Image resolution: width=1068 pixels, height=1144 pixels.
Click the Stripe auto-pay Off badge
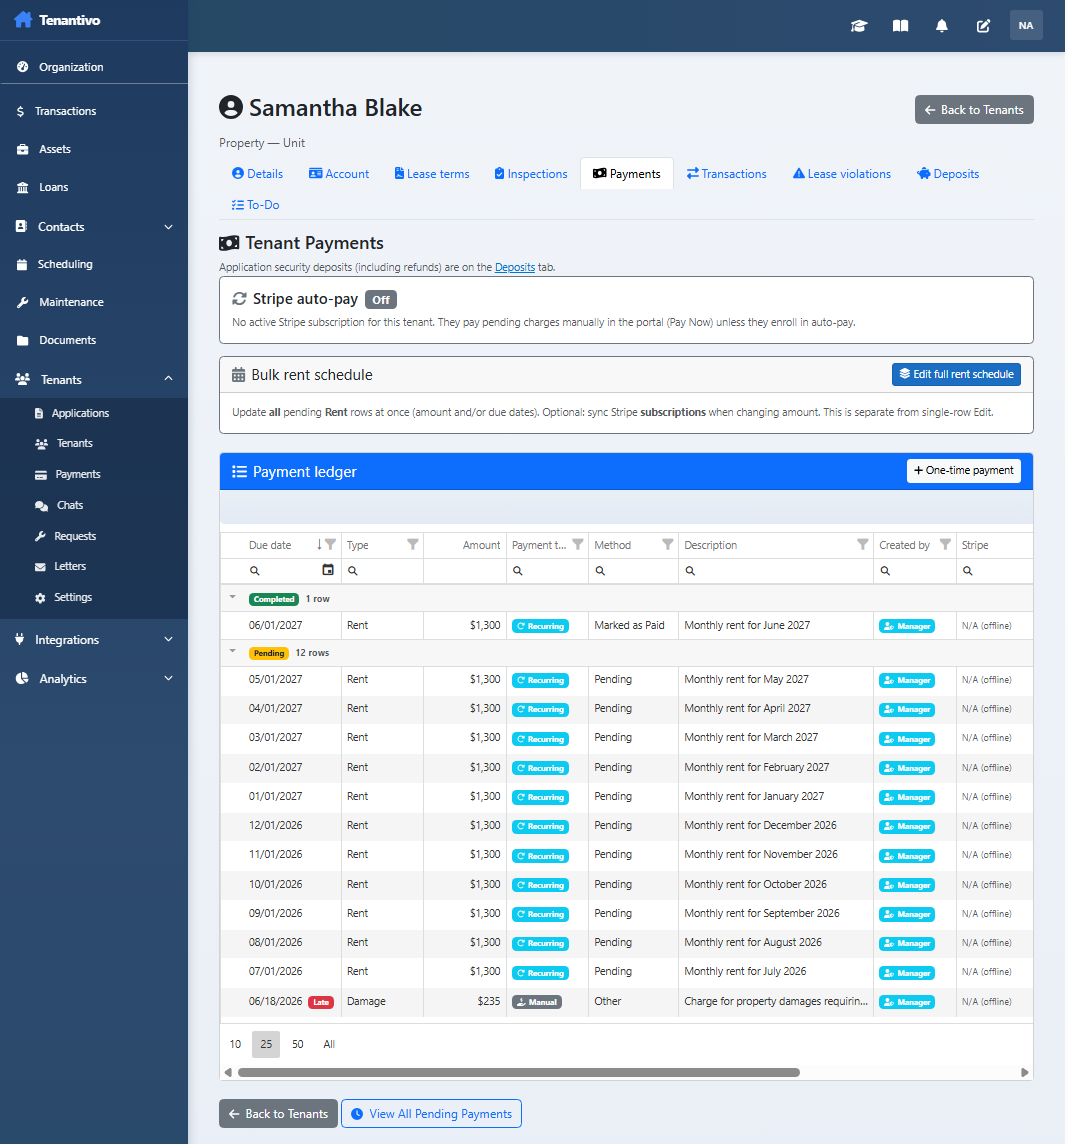381,300
